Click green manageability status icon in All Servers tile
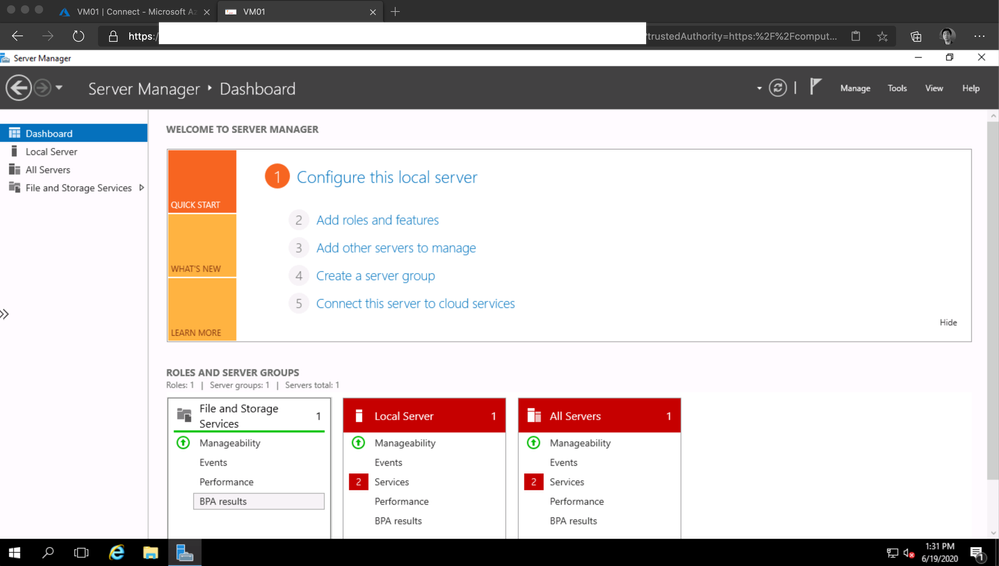Viewport: 999px width, 566px height. pyautogui.click(x=533, y=442)
